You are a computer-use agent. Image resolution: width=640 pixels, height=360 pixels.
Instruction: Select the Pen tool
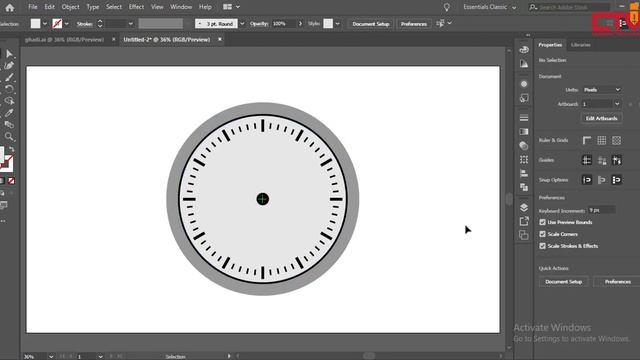pos(9,65)
